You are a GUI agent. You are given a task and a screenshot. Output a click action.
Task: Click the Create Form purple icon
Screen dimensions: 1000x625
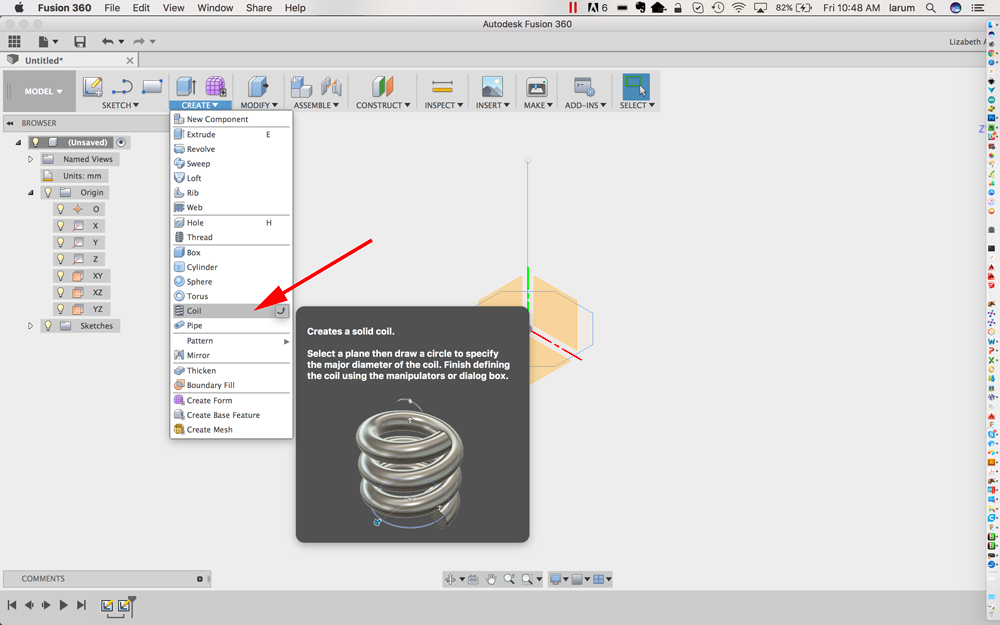tap(216, 87)
